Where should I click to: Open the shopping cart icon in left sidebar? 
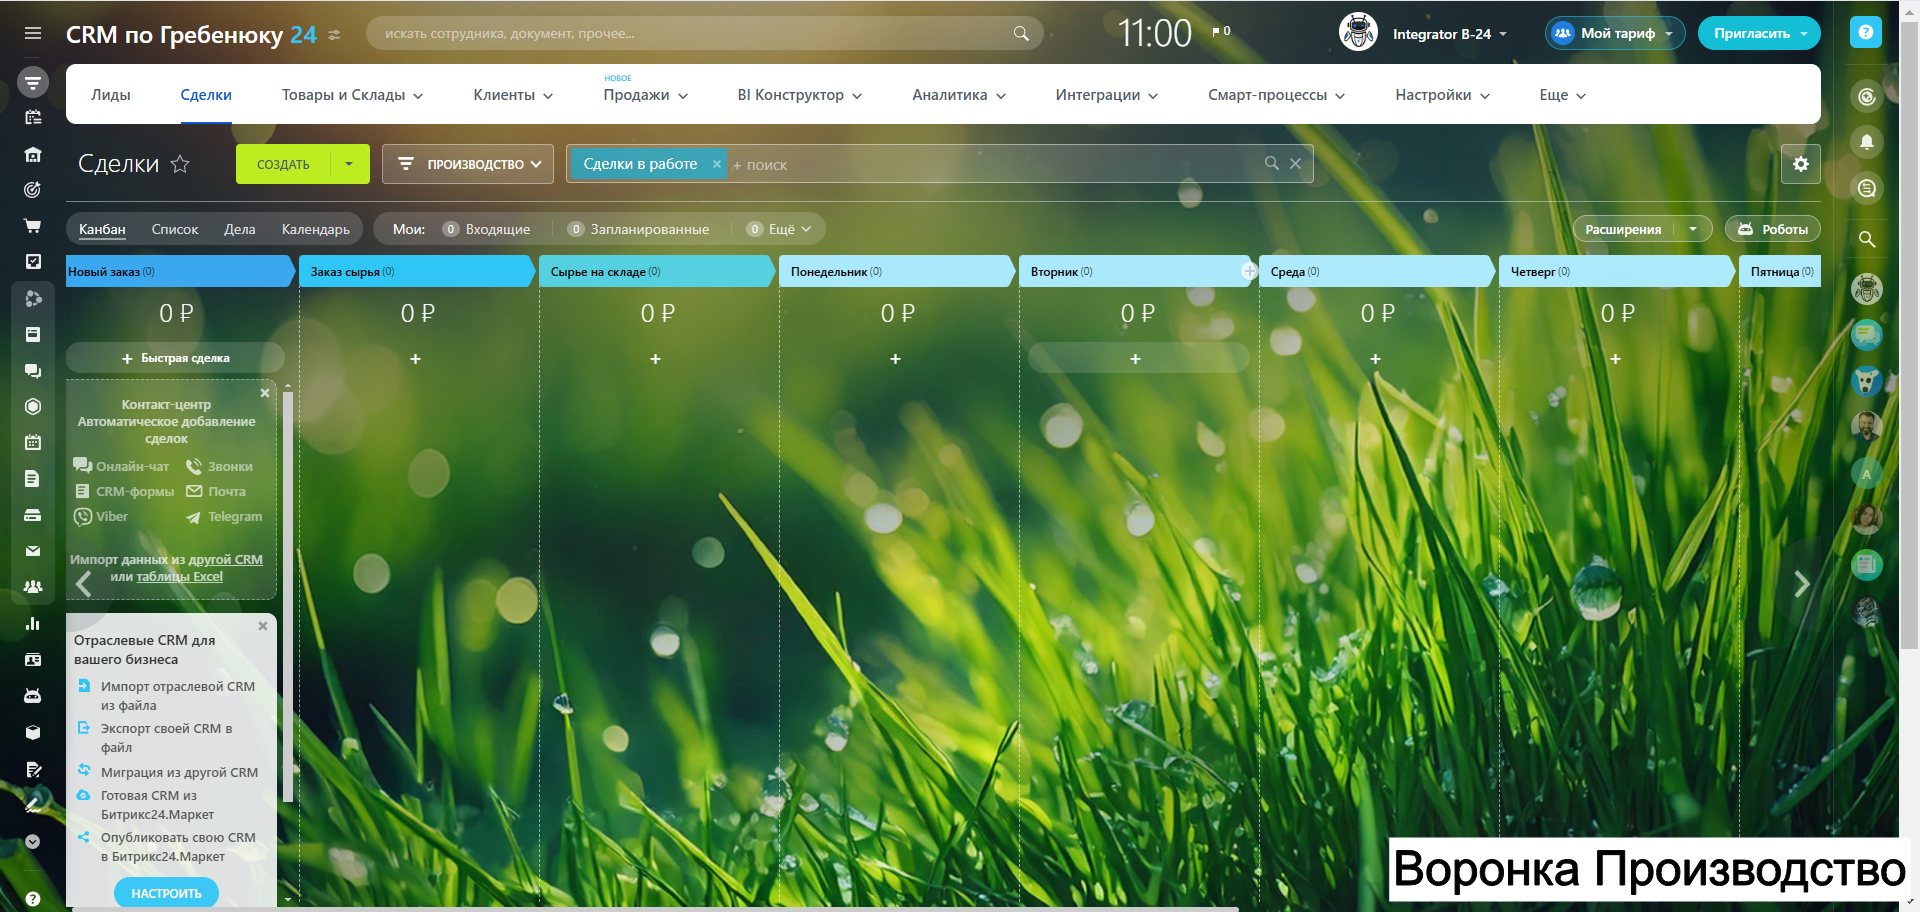pyautogui.click(x=33, y=226)
